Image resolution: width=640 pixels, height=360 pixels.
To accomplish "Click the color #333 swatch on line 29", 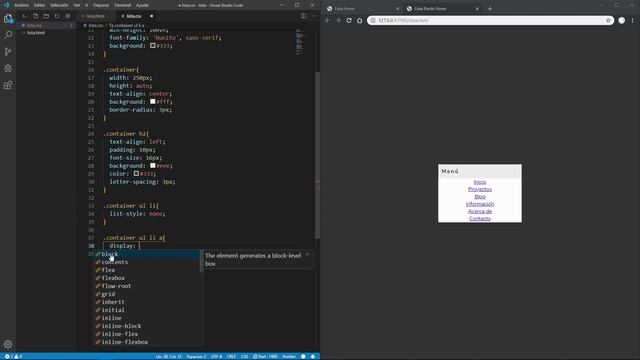I will (136, 174).
